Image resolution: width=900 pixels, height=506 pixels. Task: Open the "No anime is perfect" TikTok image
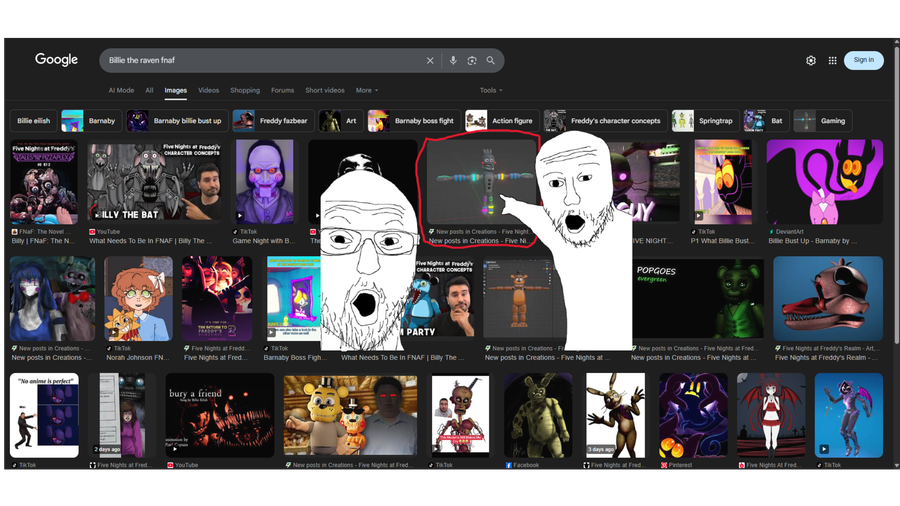click(44, 415)
